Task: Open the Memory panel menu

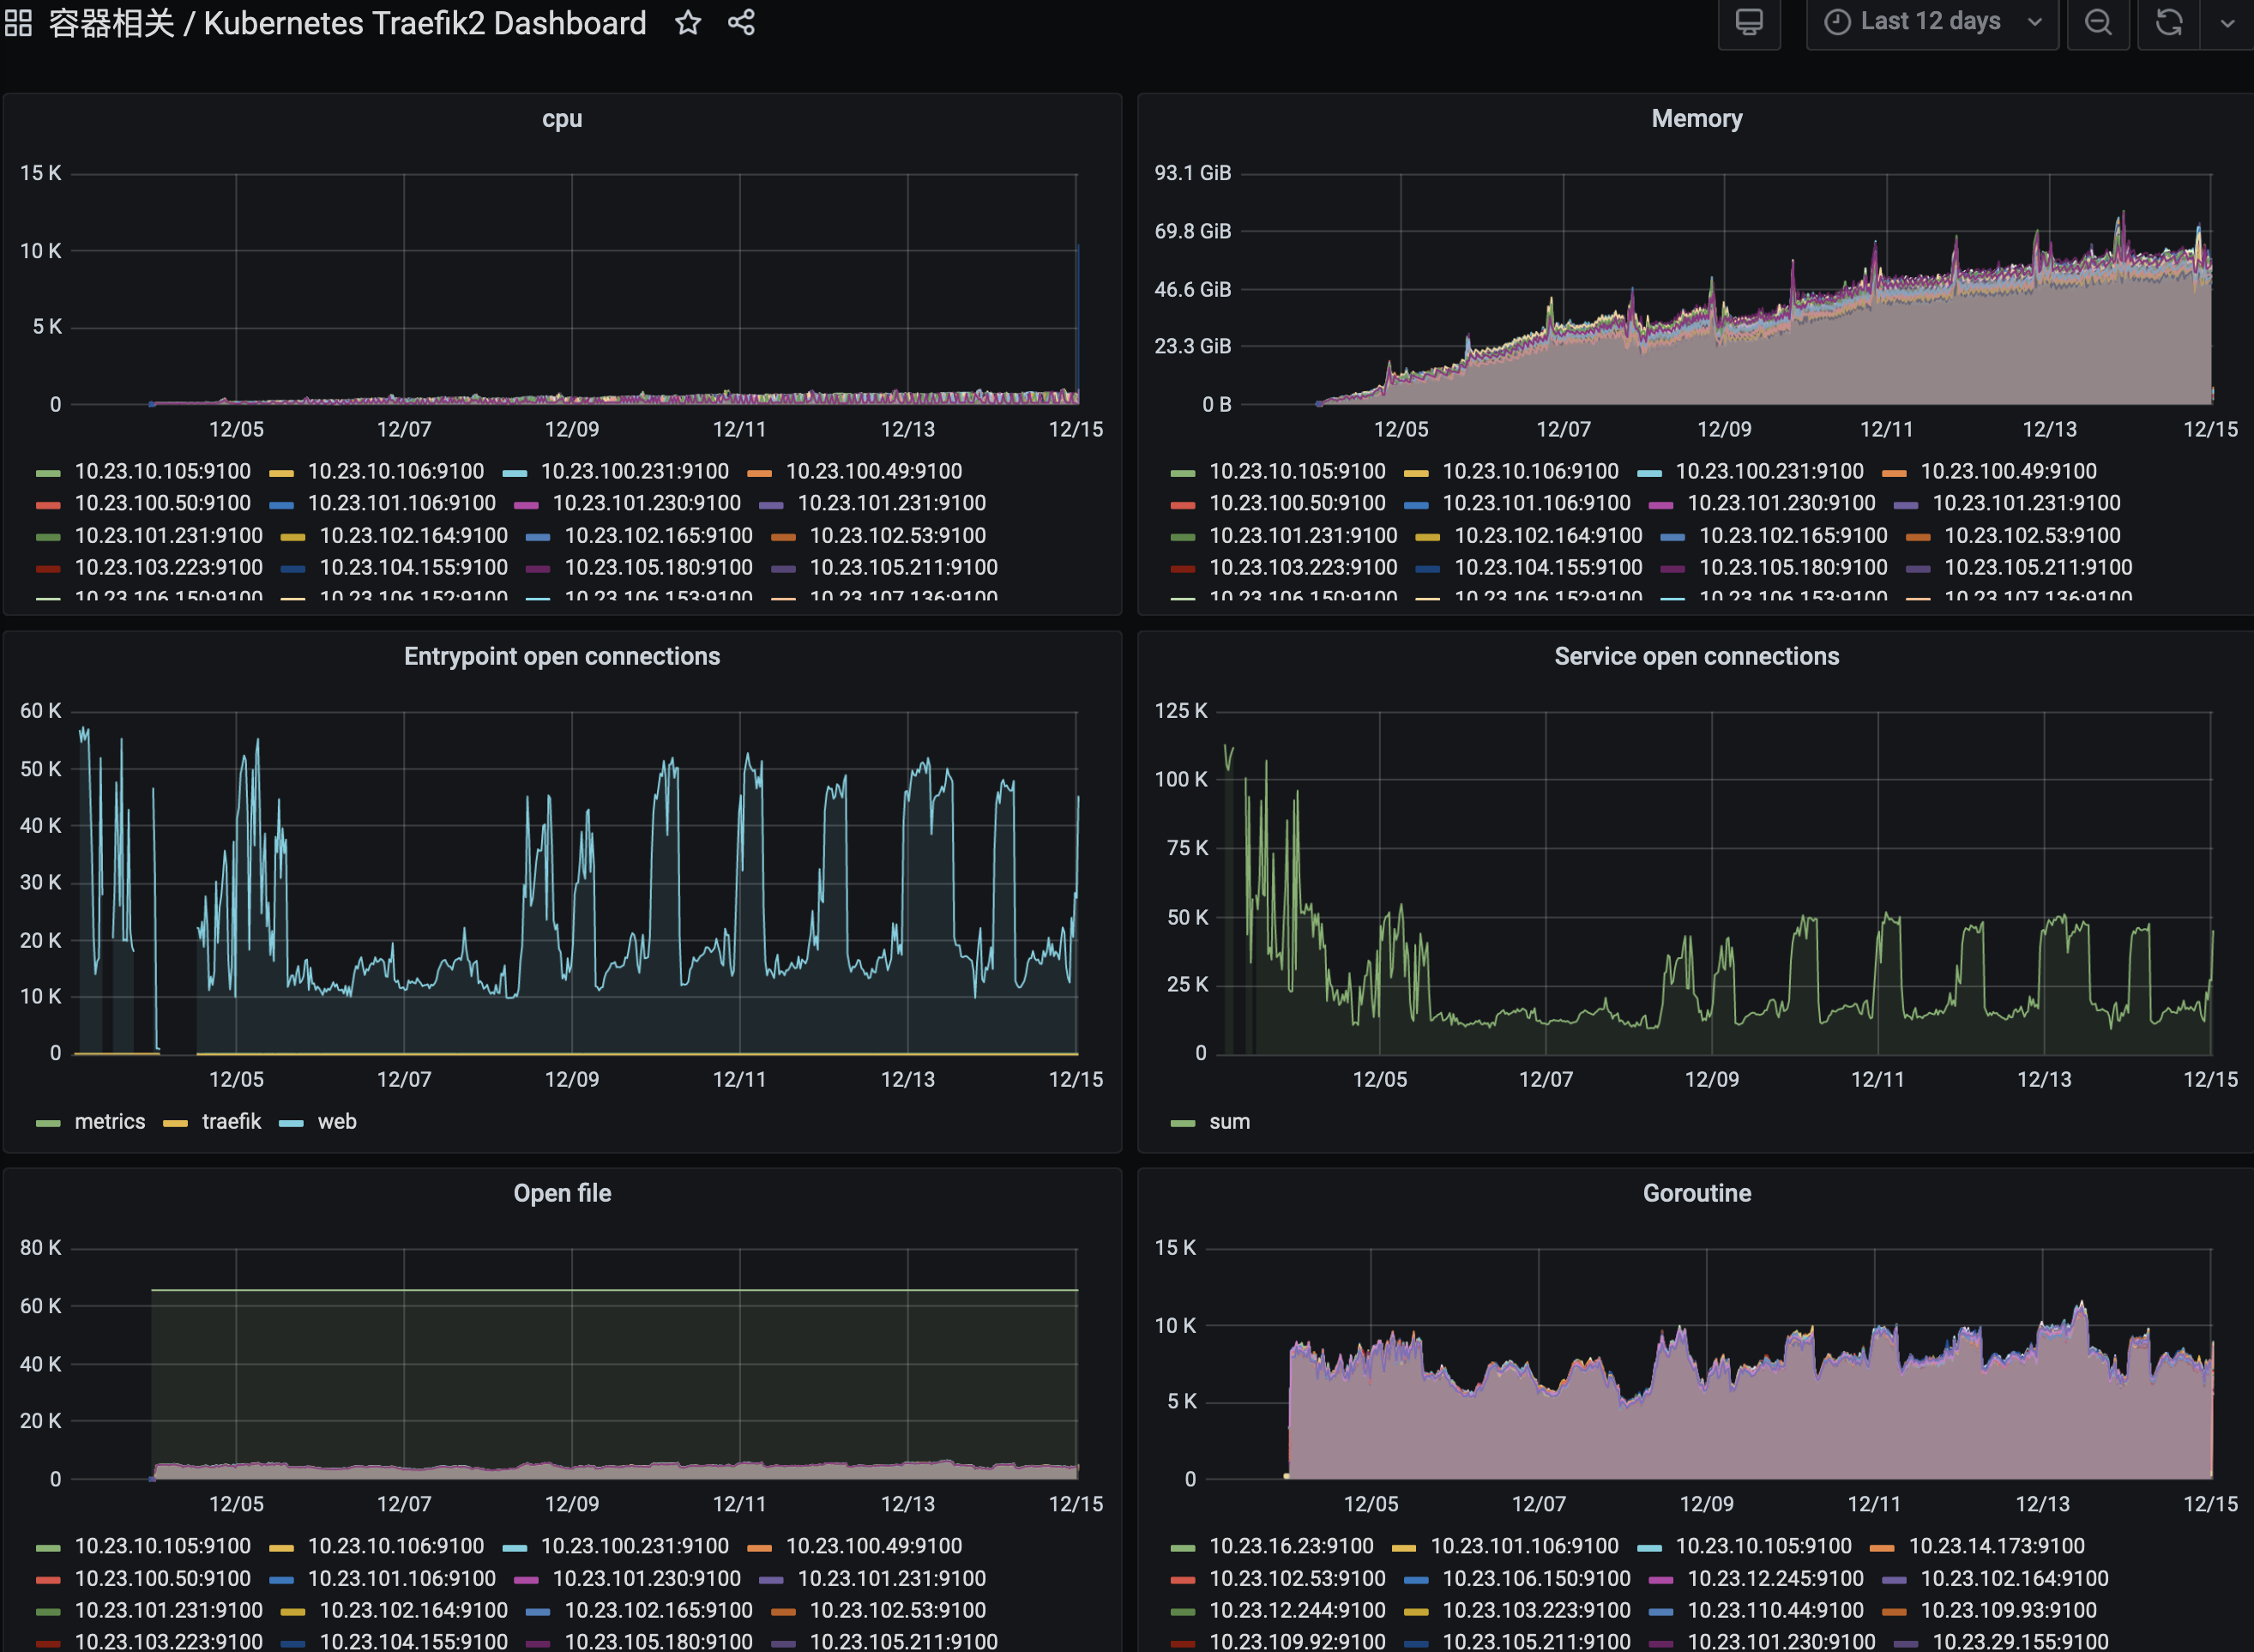Action: click(x=1696, y=118)
